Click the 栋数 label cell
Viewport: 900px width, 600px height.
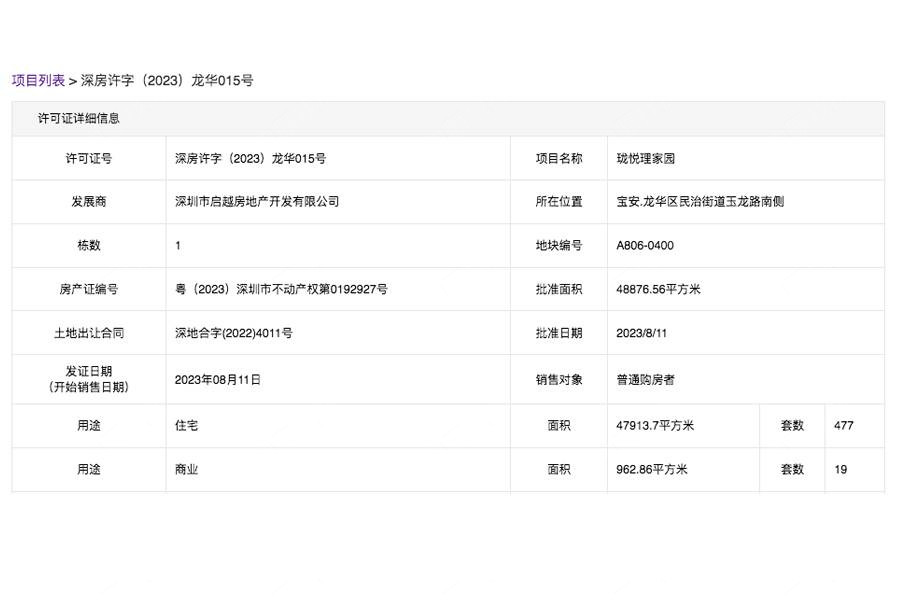(x=89, y=245)
